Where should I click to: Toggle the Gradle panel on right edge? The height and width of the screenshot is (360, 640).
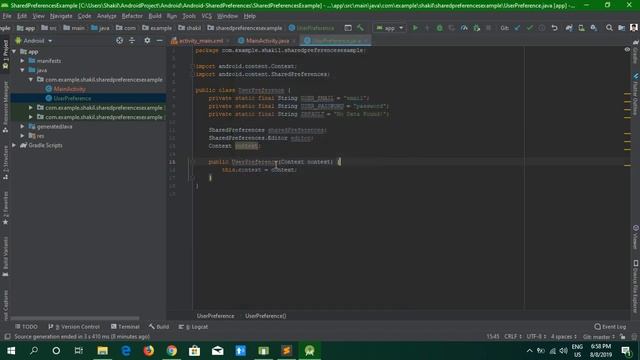[636, 52]
